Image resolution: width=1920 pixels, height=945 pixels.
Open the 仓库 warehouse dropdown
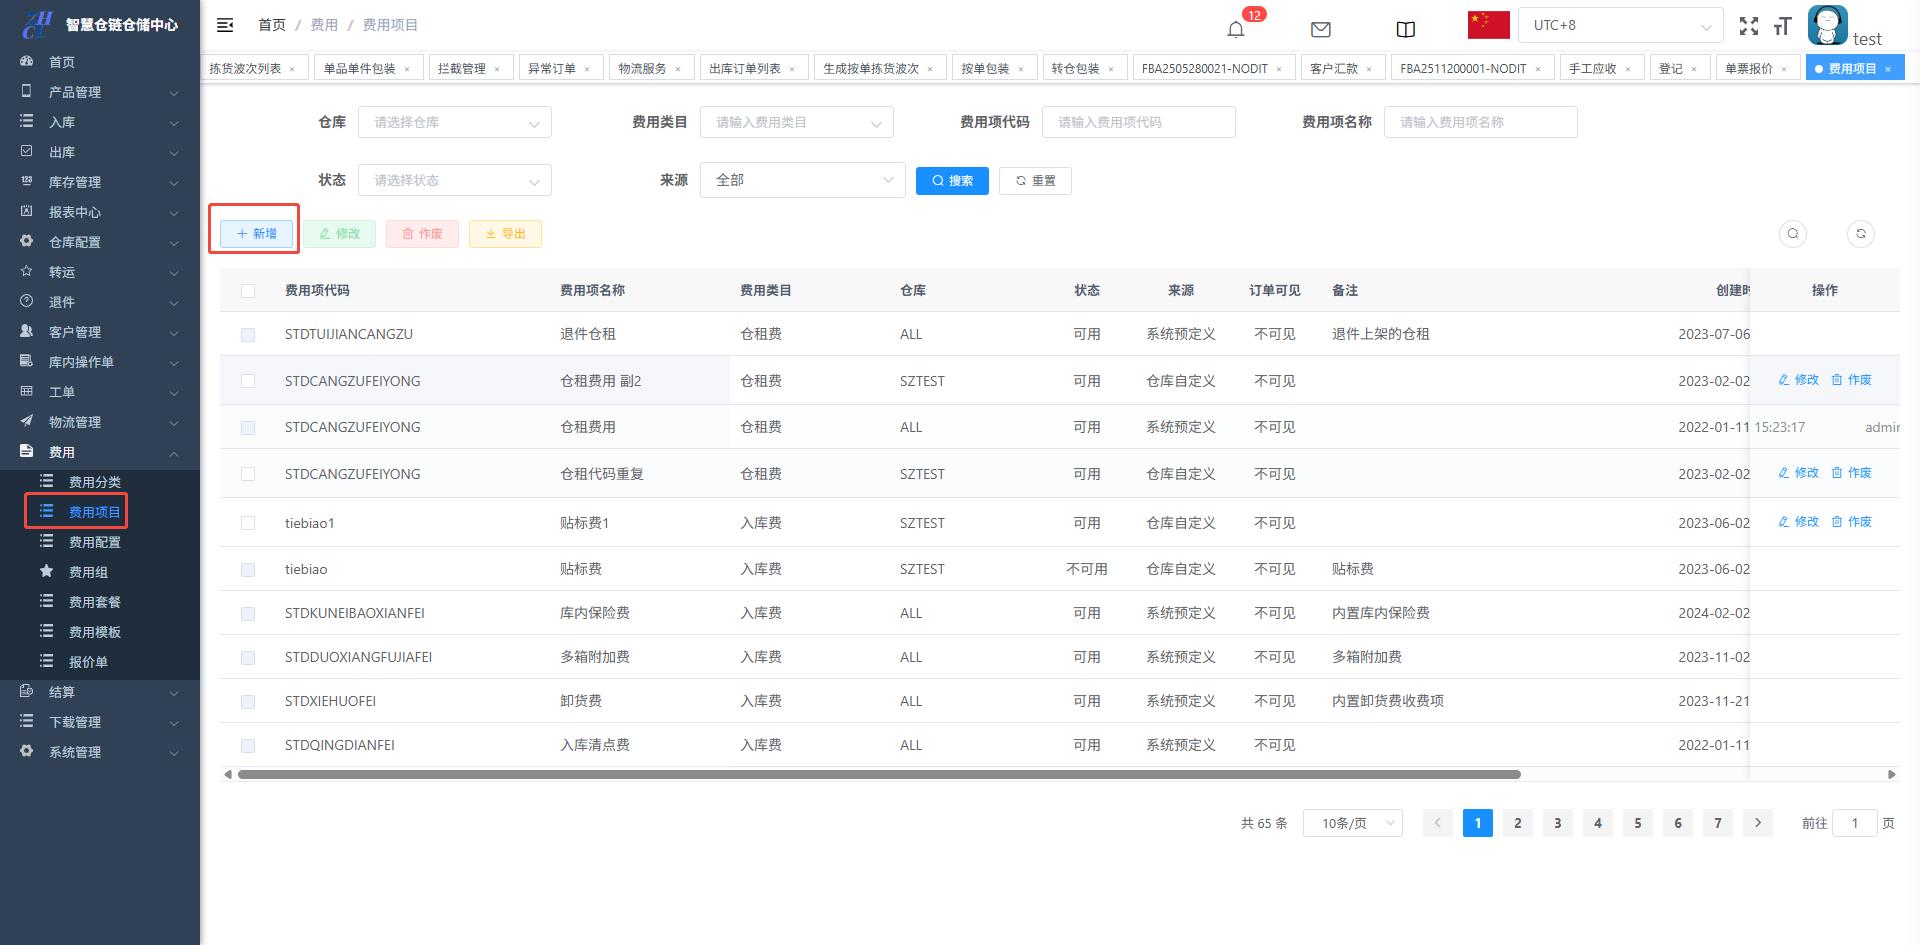coord(454,122)
